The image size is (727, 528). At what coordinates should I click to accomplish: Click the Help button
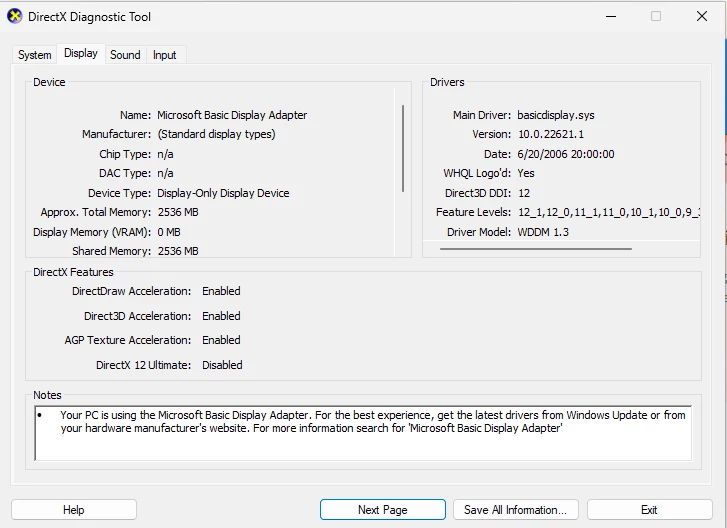[x=74, y=510]
